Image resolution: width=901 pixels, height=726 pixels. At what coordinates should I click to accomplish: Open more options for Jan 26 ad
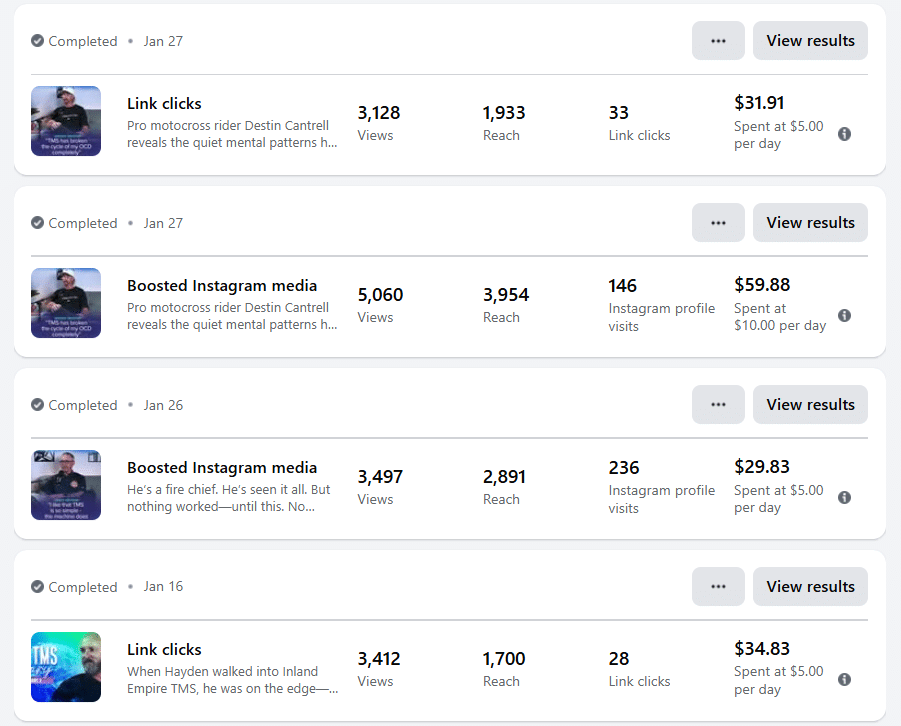pyautogui.click(x=718, y=405)
